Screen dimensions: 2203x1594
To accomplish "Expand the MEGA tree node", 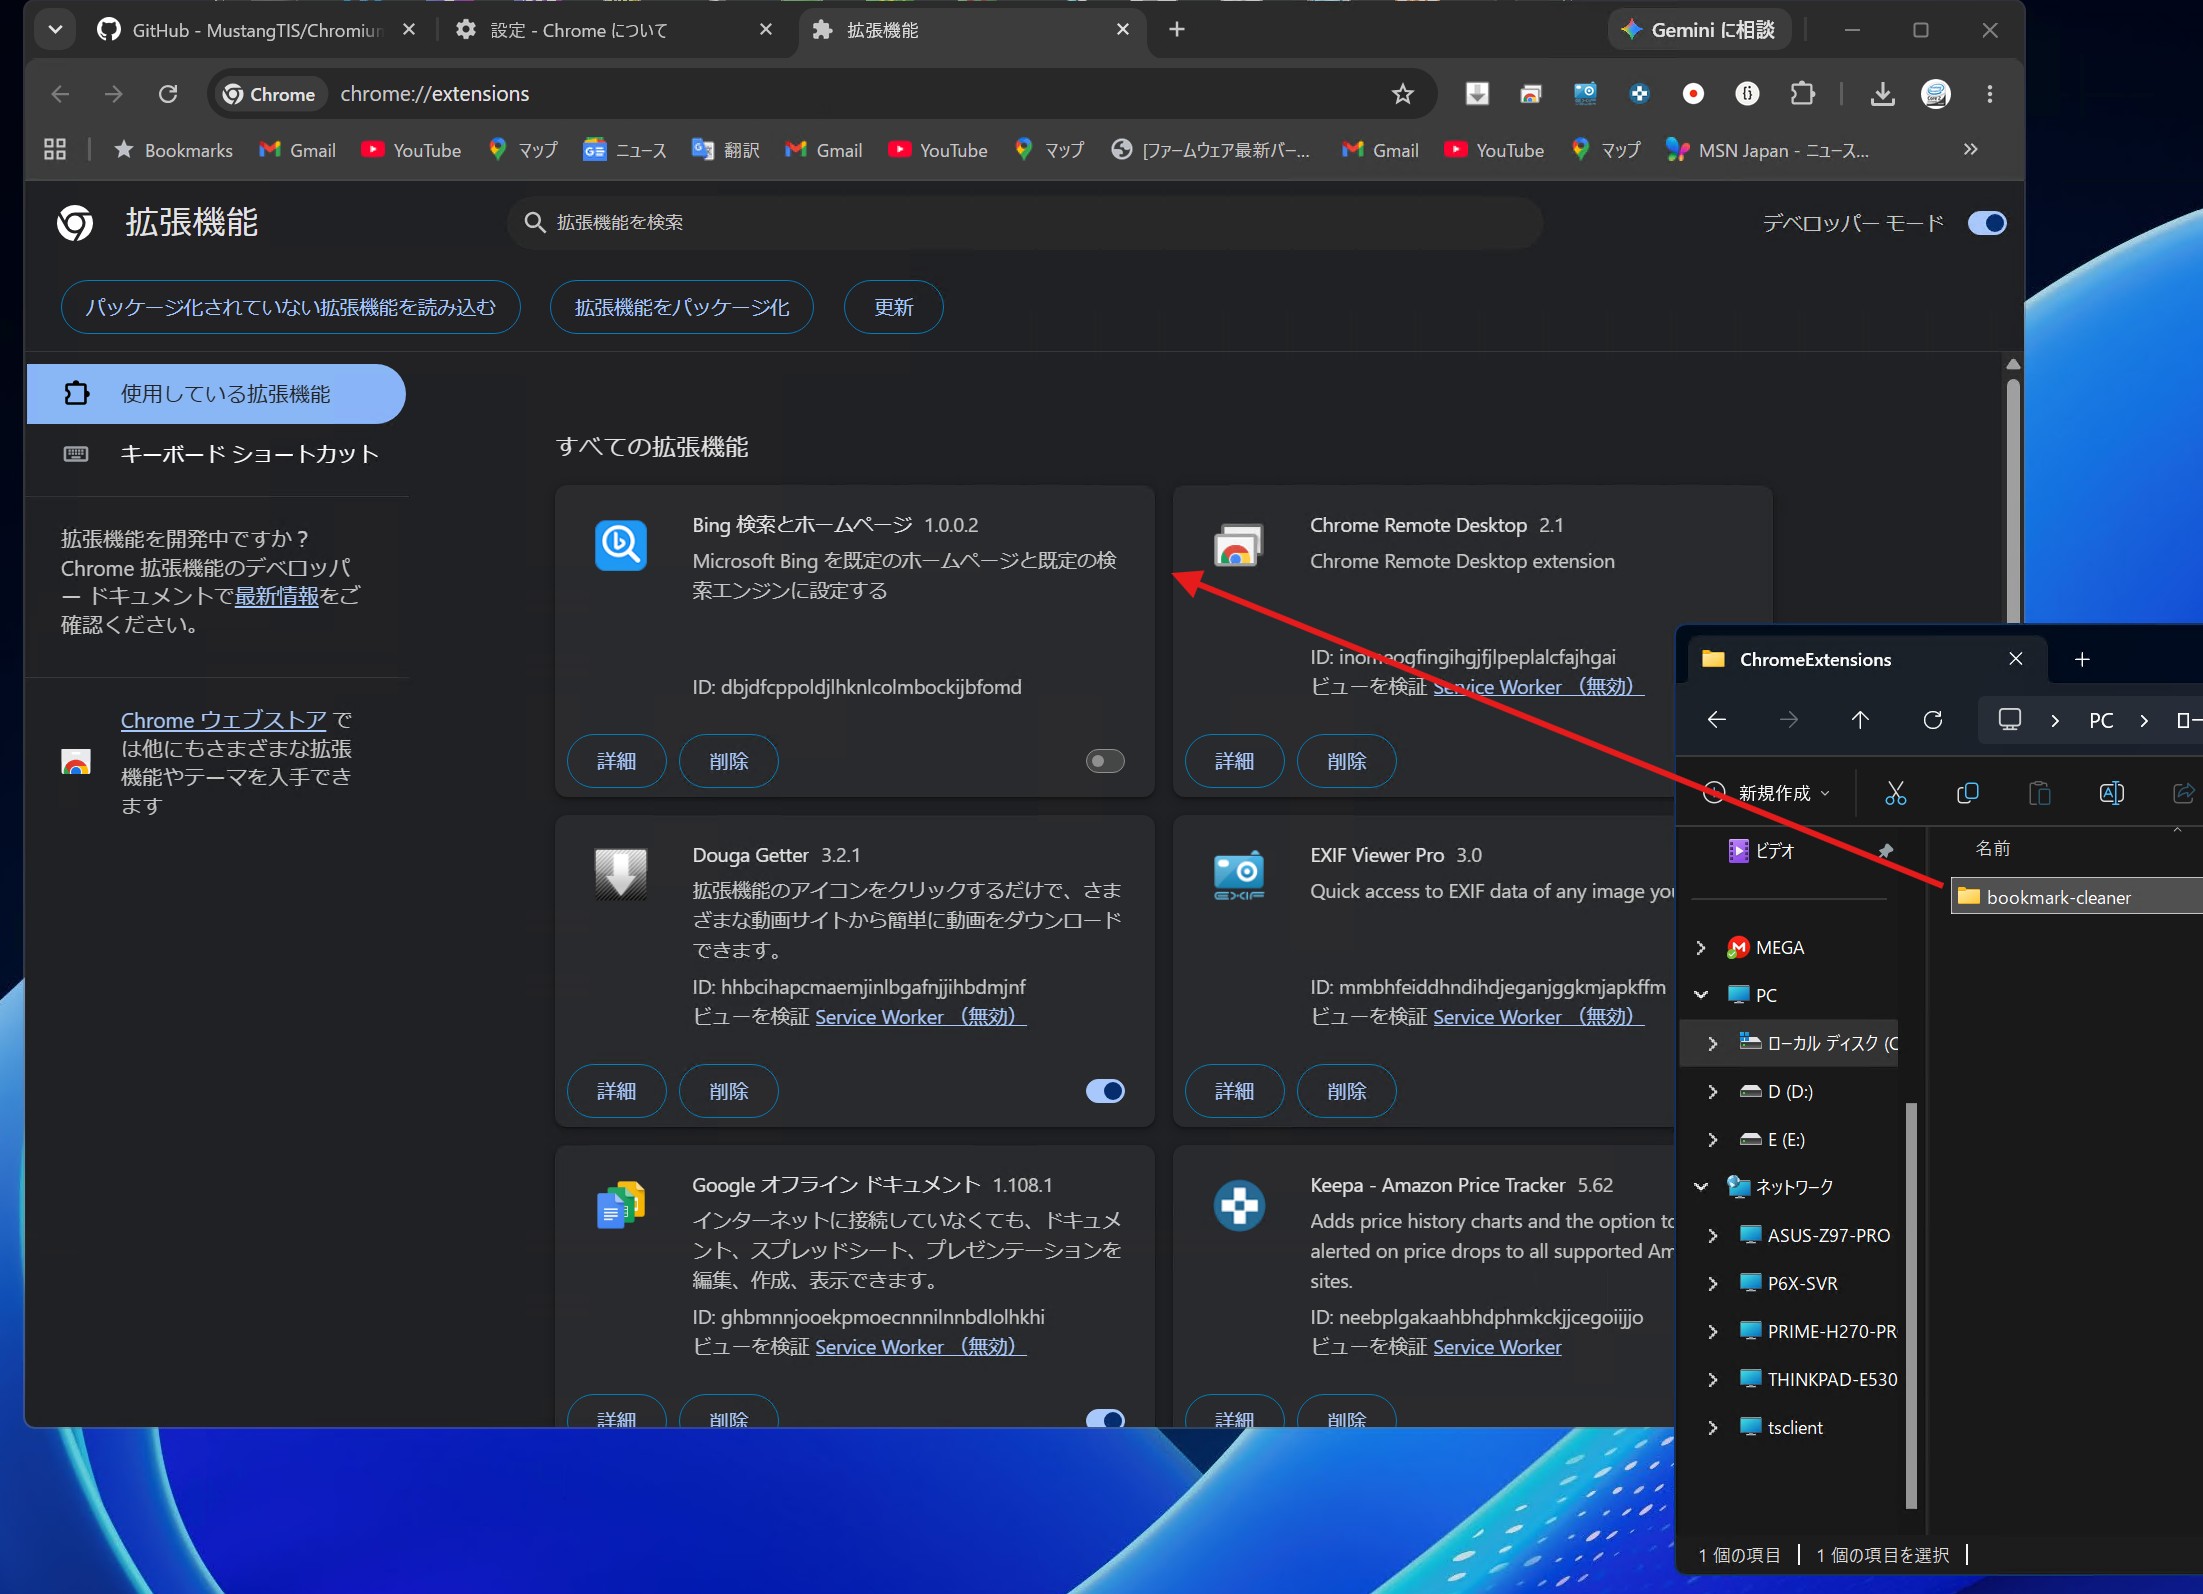I will point(1701,947).
